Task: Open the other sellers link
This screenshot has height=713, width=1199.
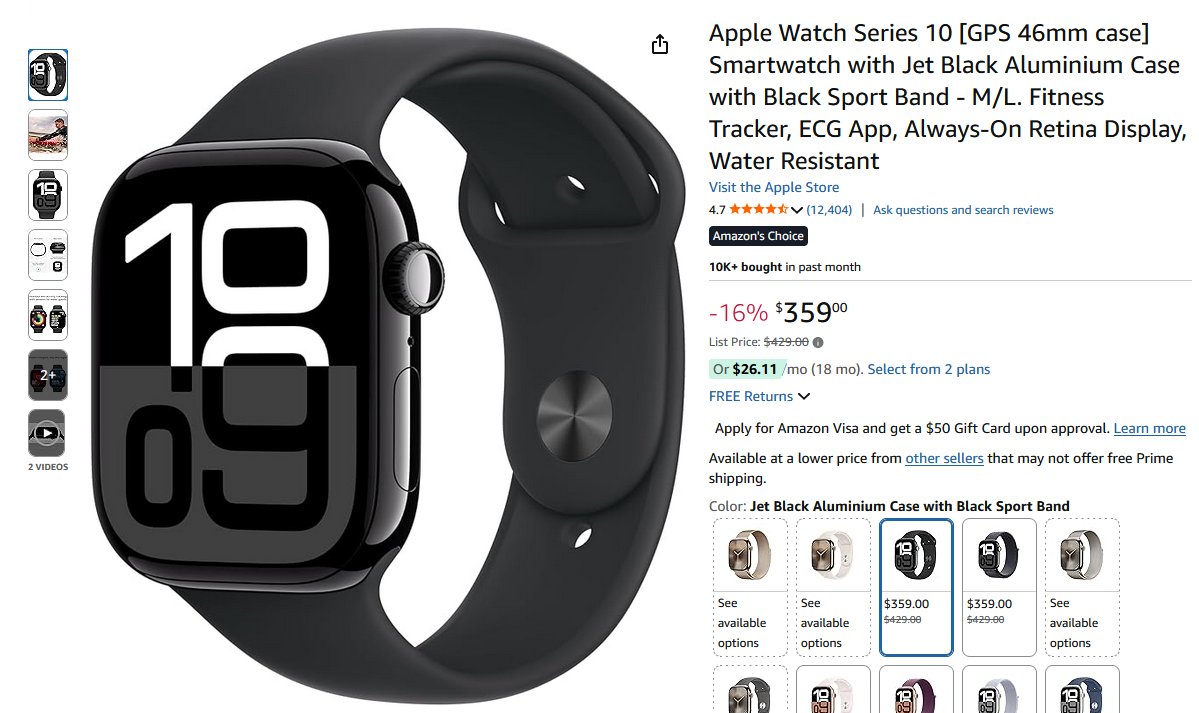Action: 944,458
